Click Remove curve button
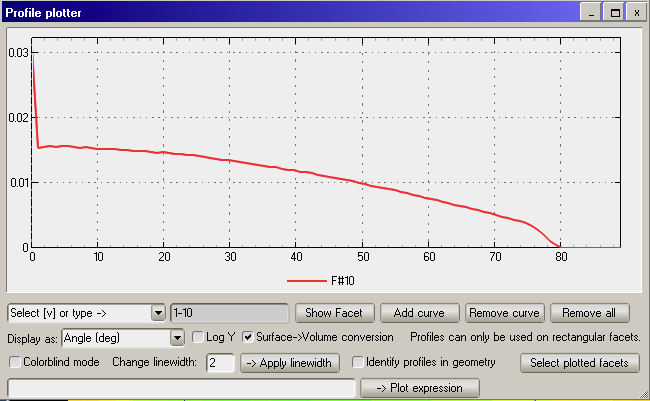This screenshot has height=401, width=650. 504,313
